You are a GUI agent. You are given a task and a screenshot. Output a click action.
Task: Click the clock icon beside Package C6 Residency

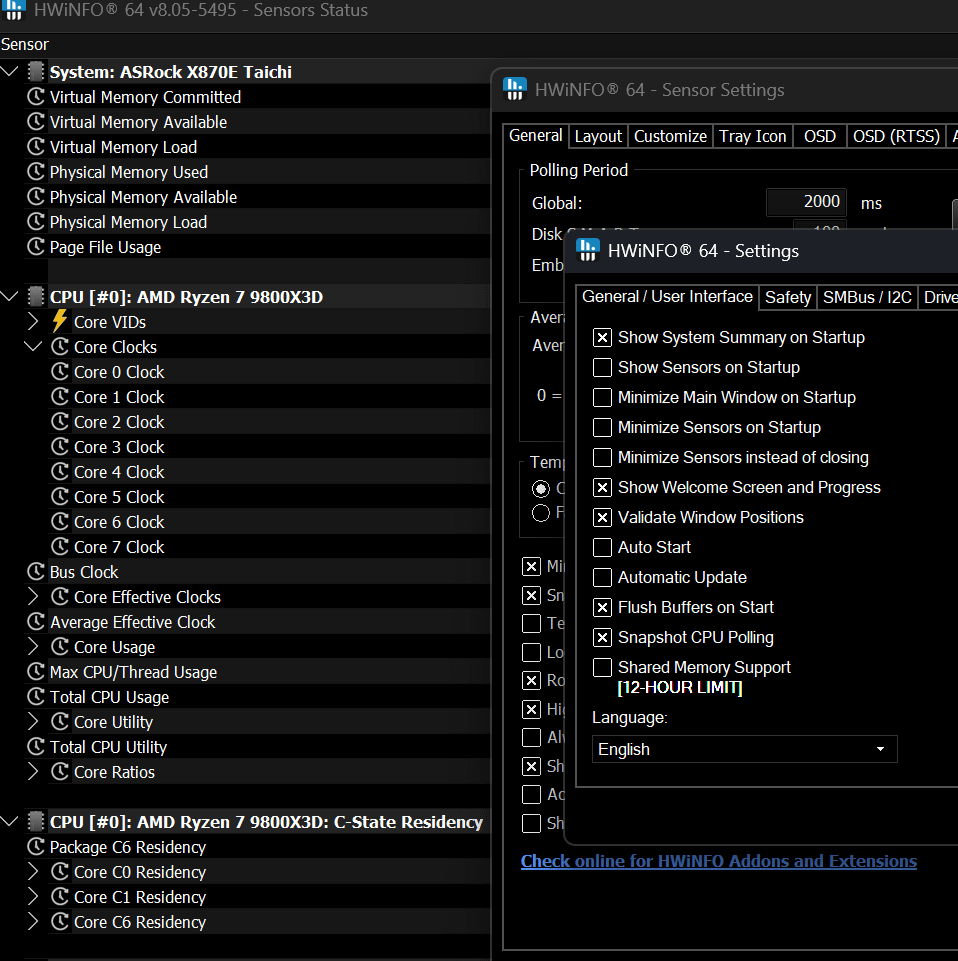click(x=36, y=847)
